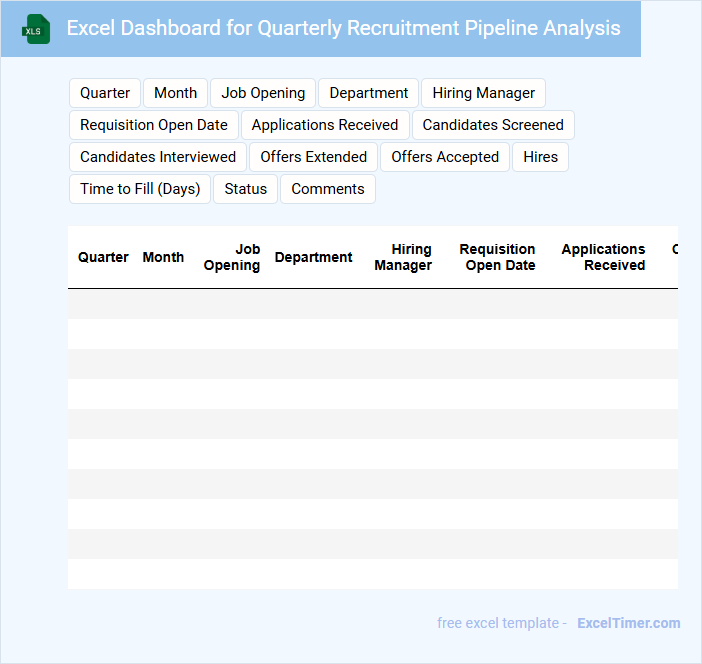Screen dimensions: 702x664
Task: Choose the Department field tag
Action: (369, 93)
